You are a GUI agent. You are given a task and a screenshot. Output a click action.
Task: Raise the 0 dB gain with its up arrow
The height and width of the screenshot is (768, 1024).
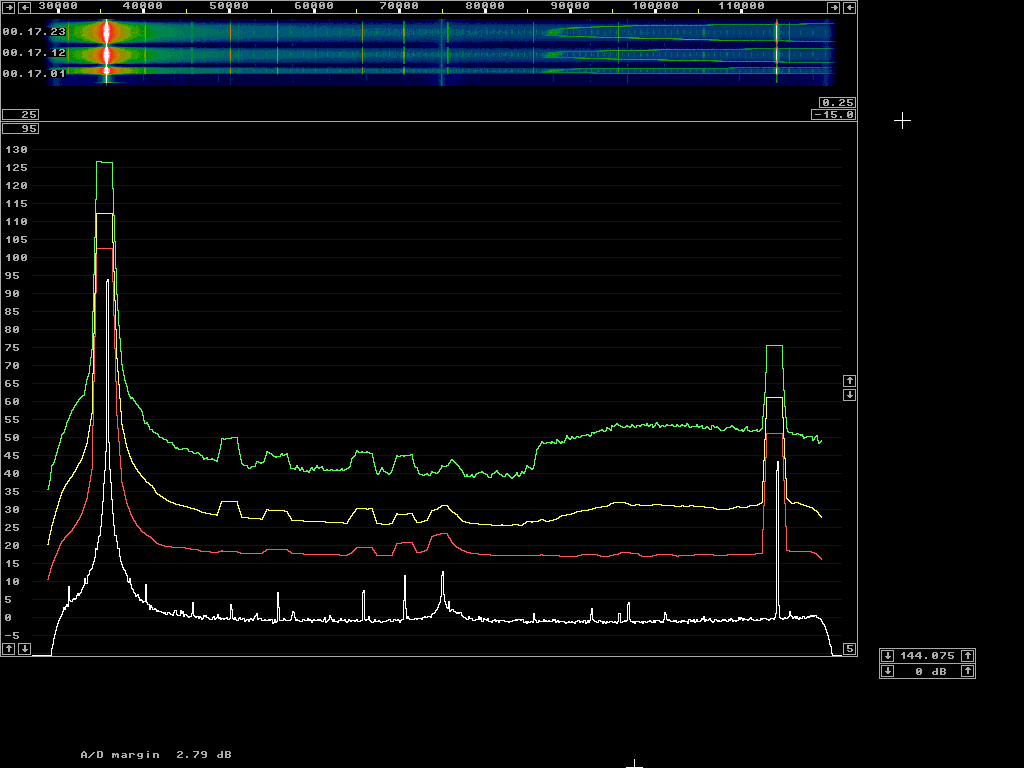click(x=968, y=671)
